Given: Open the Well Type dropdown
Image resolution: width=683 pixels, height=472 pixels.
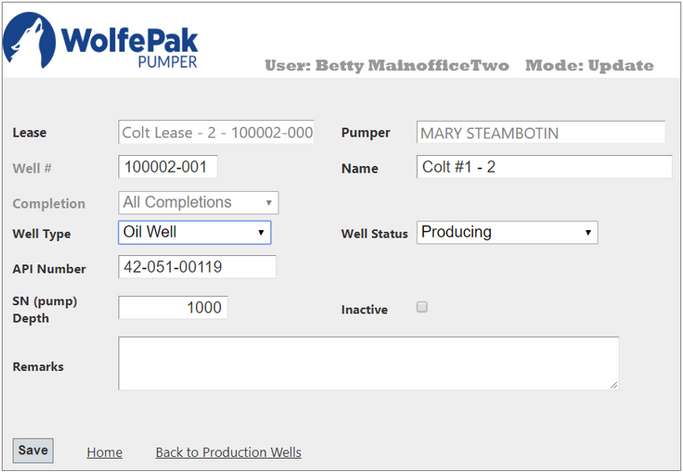Looking at the screenshot, I should coord(194,232).
